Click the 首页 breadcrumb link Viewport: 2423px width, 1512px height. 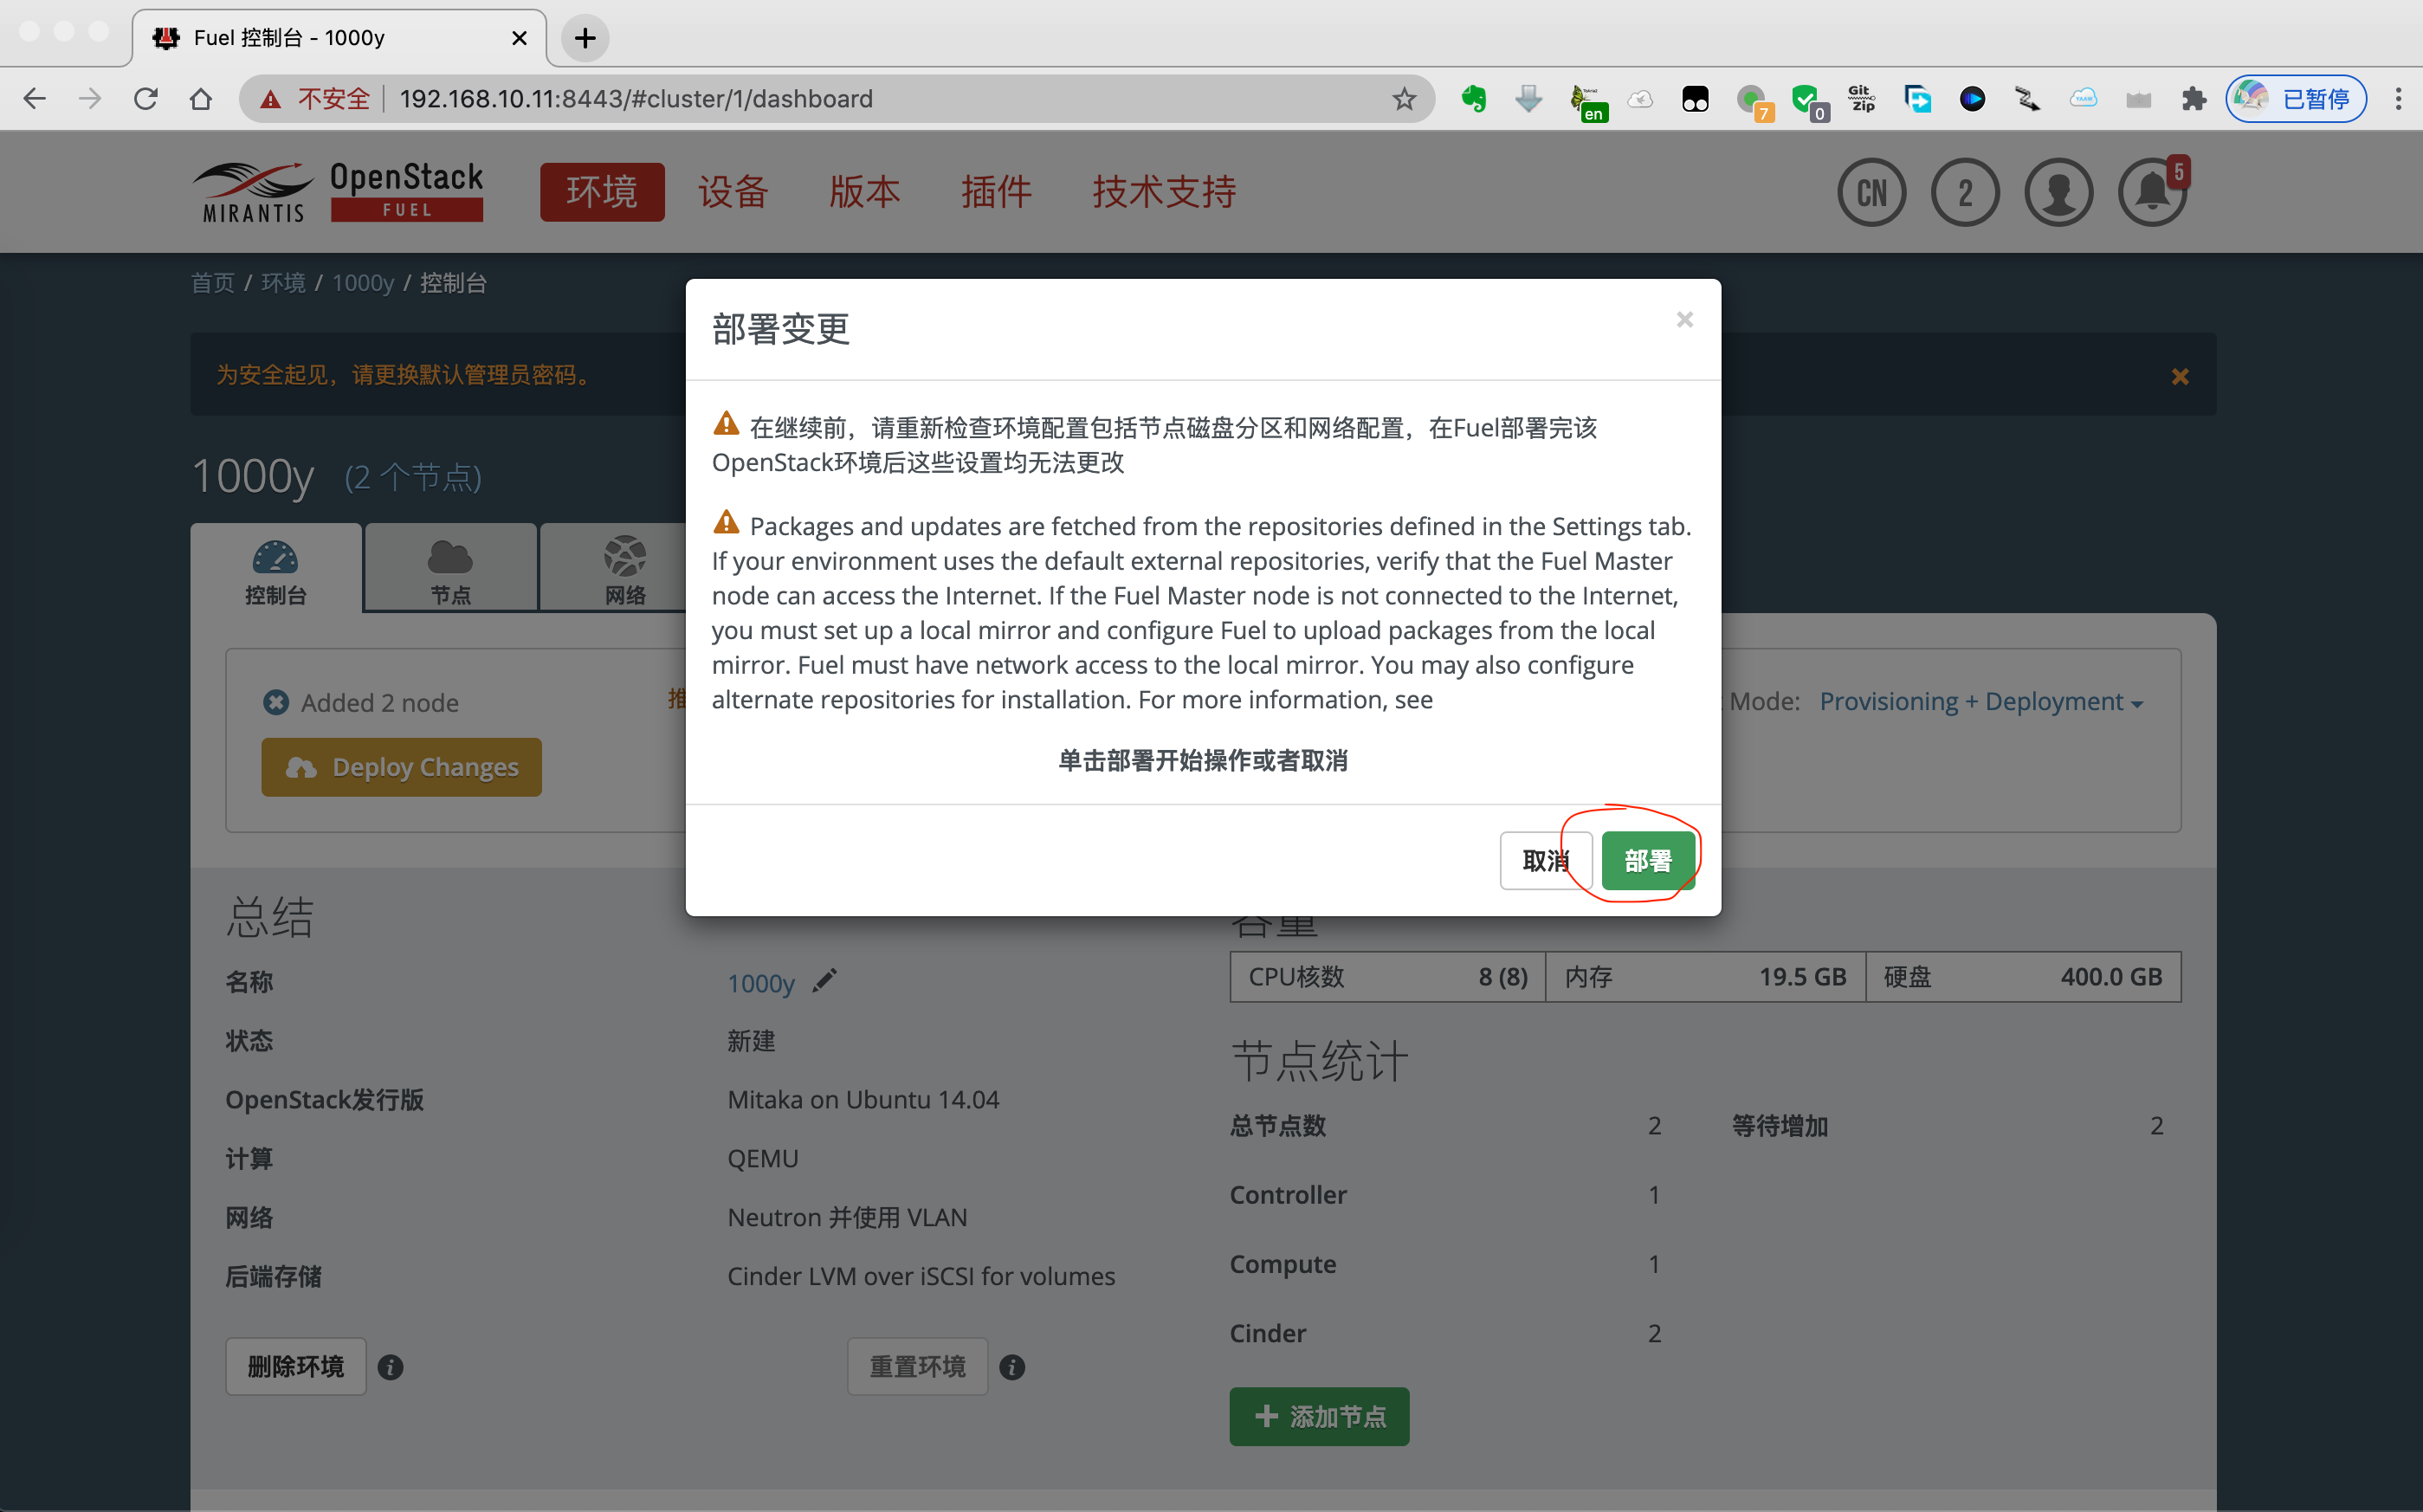[213, 283]
